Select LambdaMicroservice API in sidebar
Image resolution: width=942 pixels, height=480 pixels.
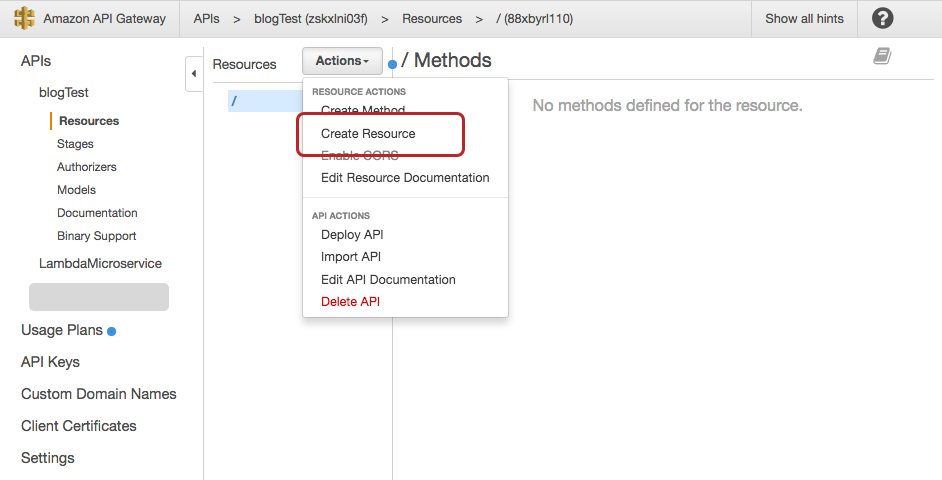point(100,263)
